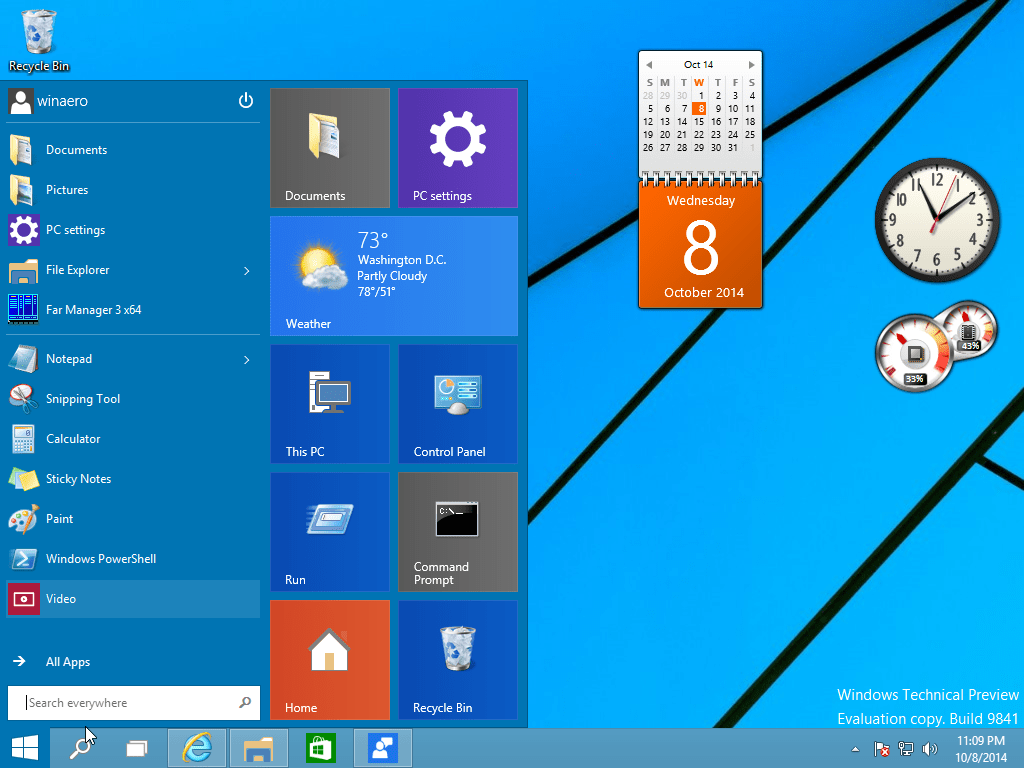Click the Control Panel tile

click(x=457, y=404)
